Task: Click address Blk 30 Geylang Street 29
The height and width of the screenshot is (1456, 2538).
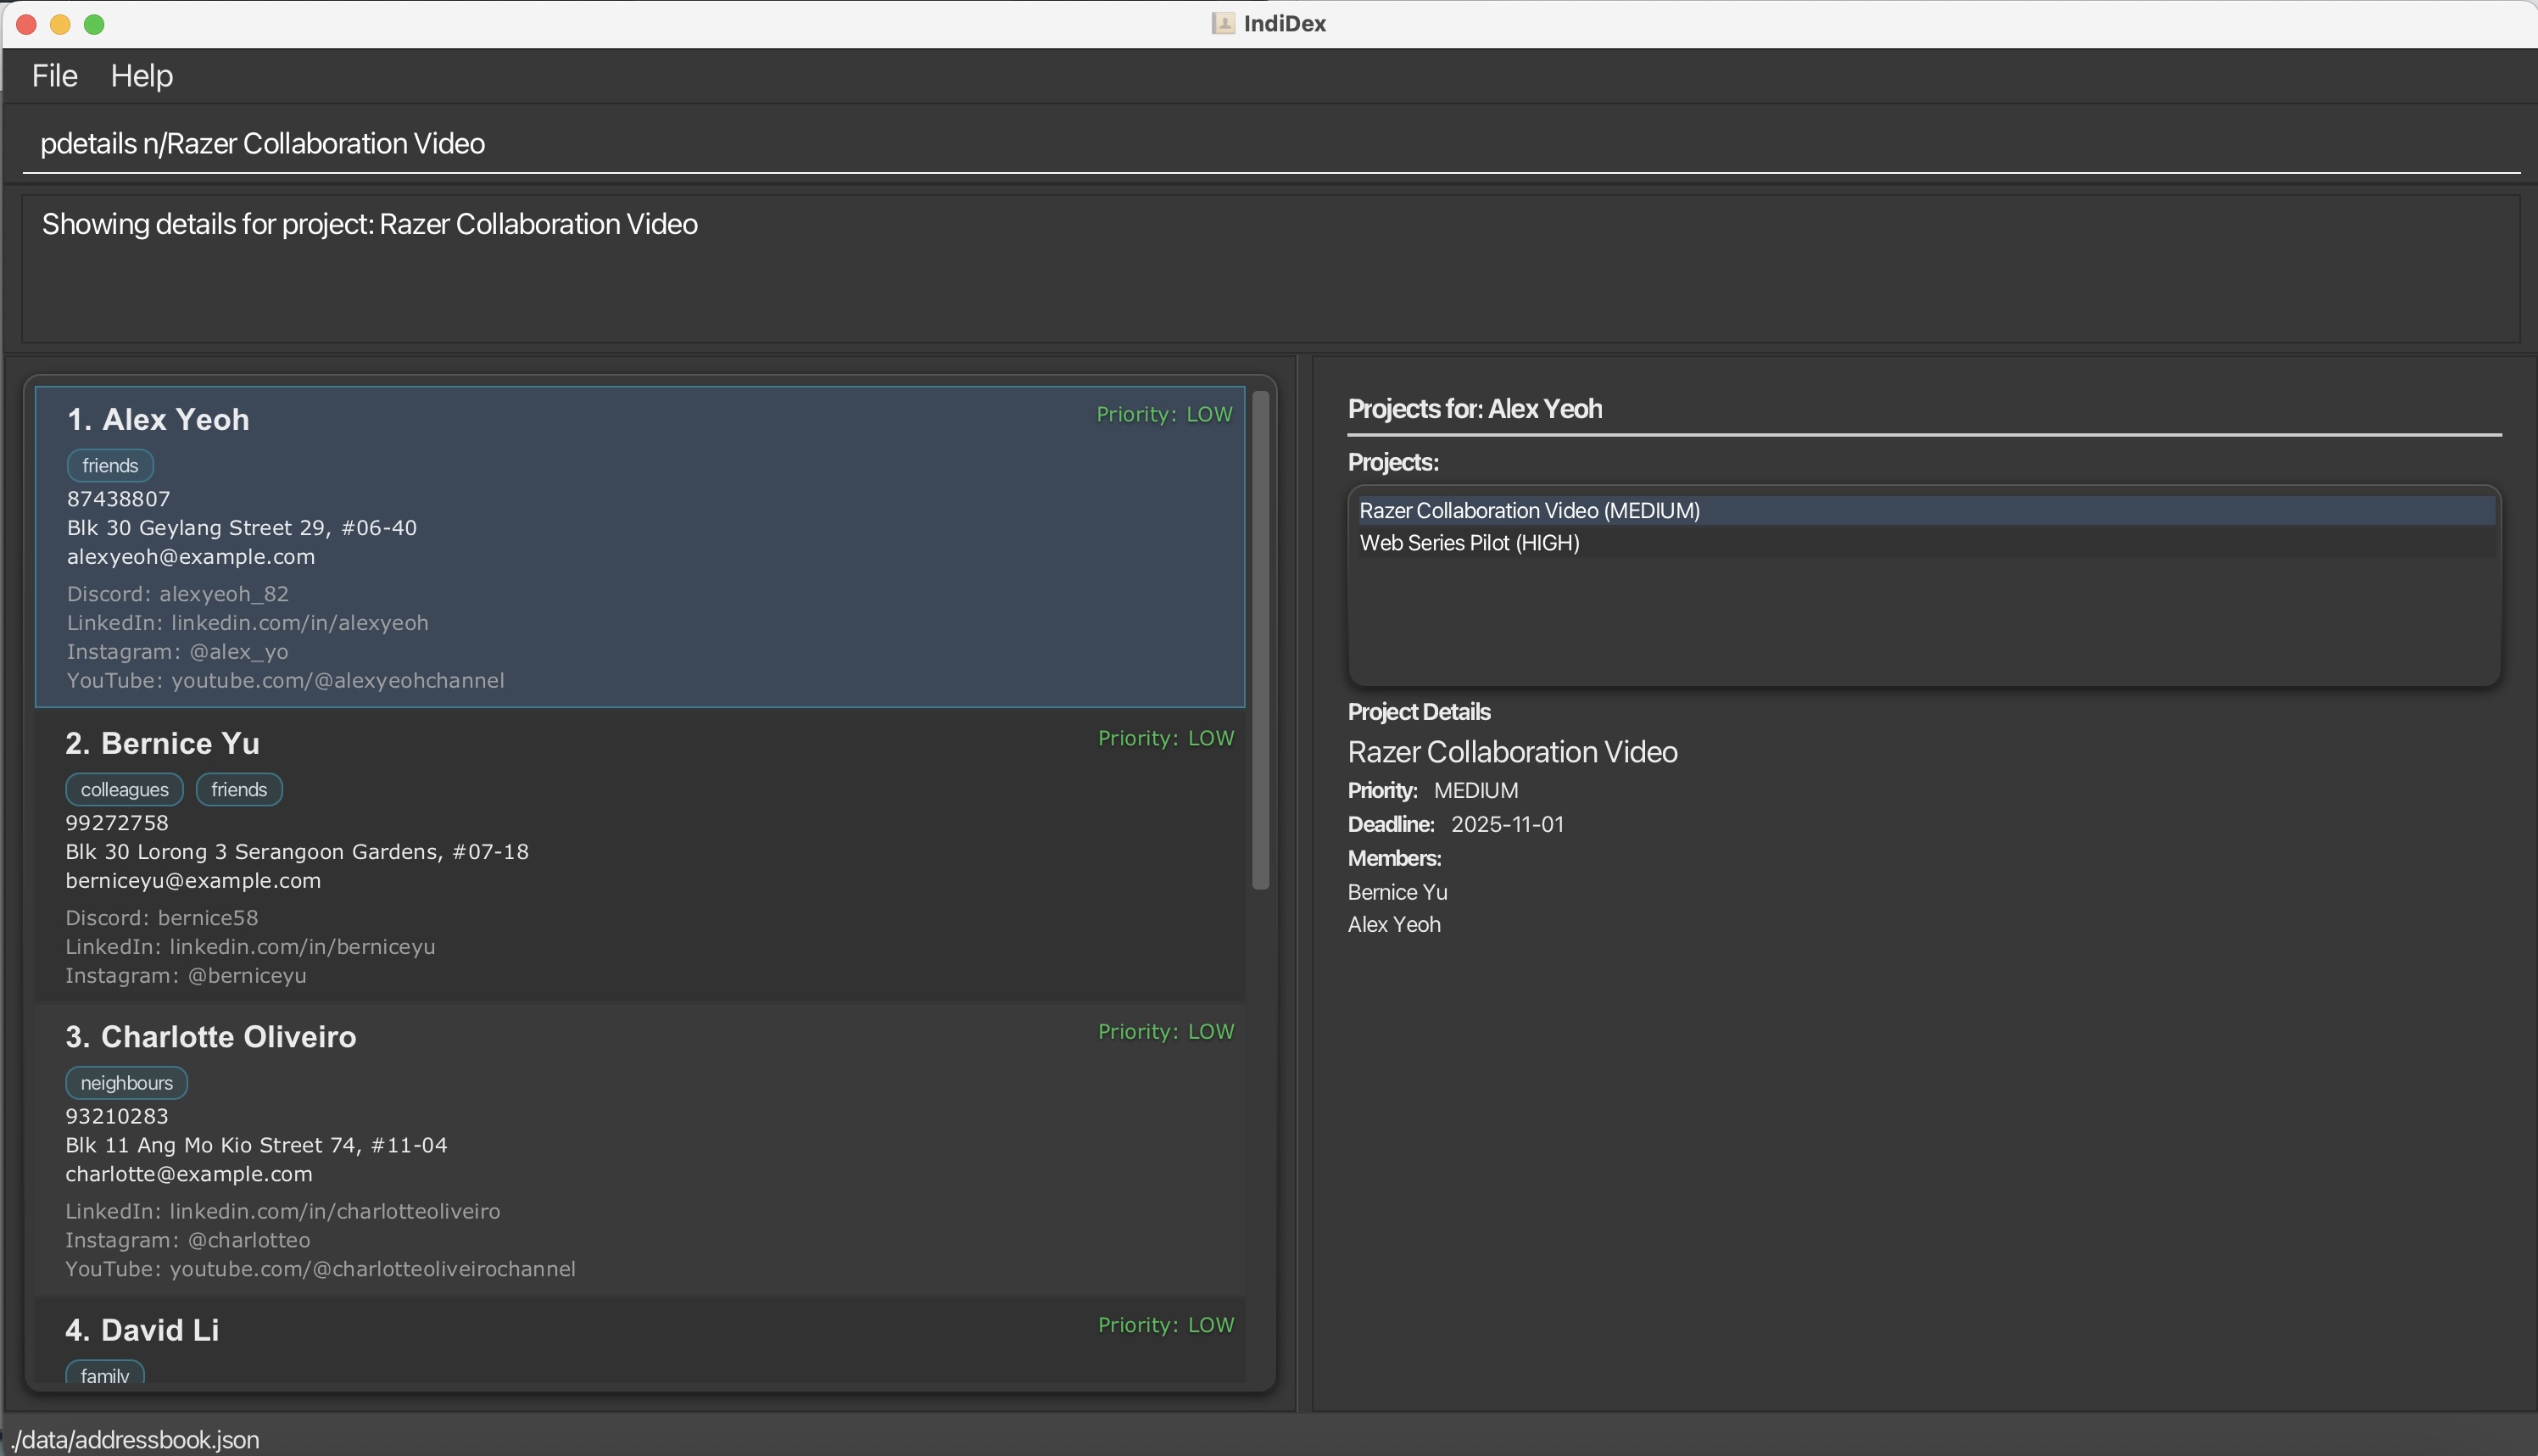Action: pyautogui.click(x=241, y=528)
